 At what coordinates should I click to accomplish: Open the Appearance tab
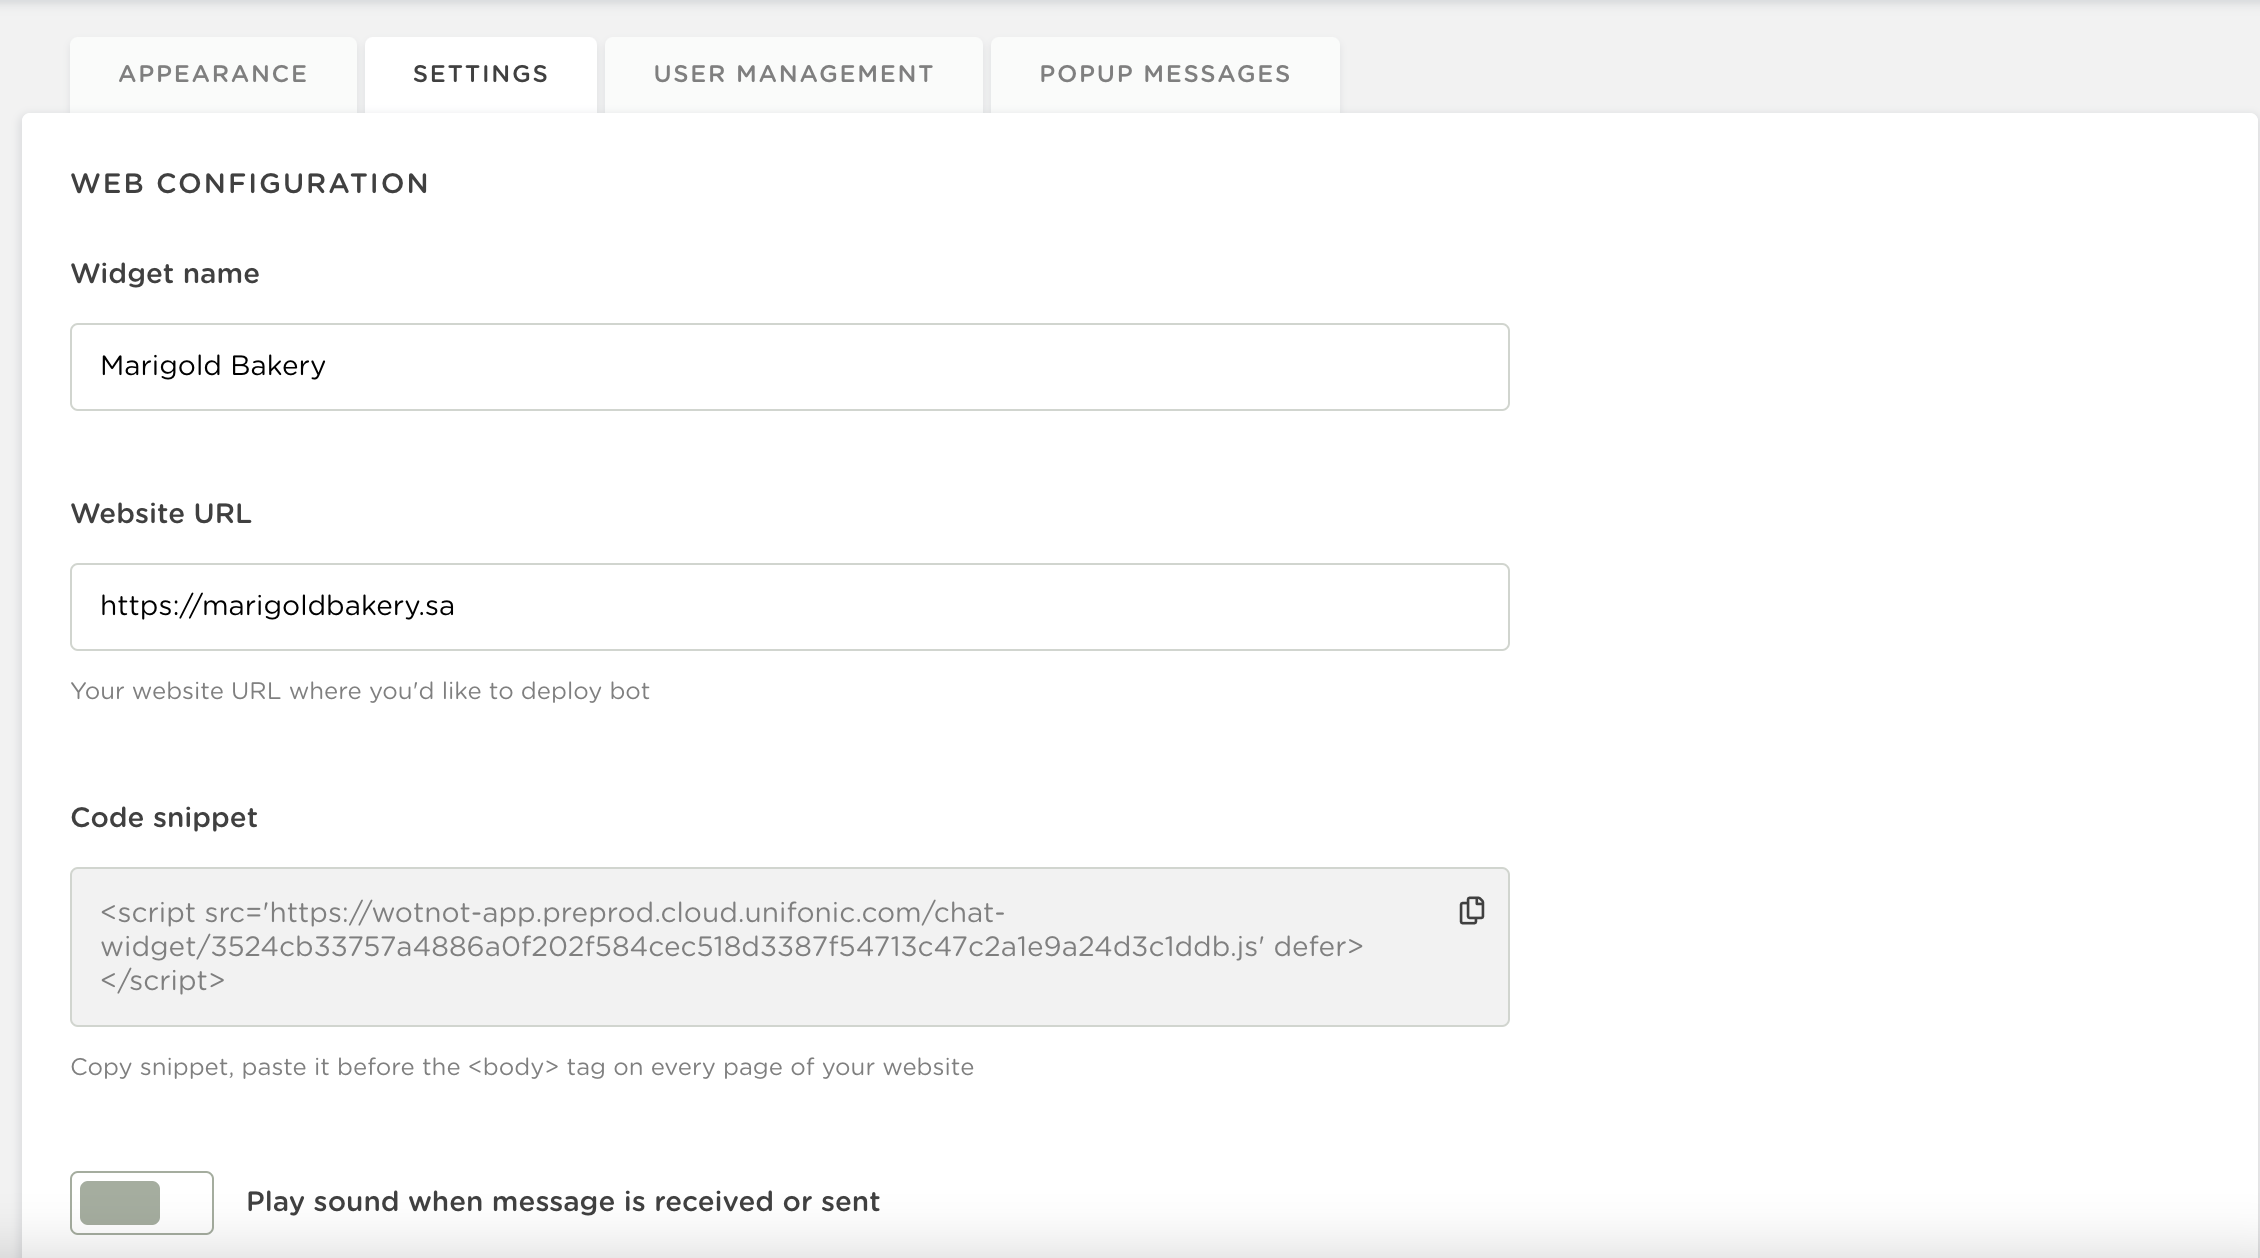point(213,74)
